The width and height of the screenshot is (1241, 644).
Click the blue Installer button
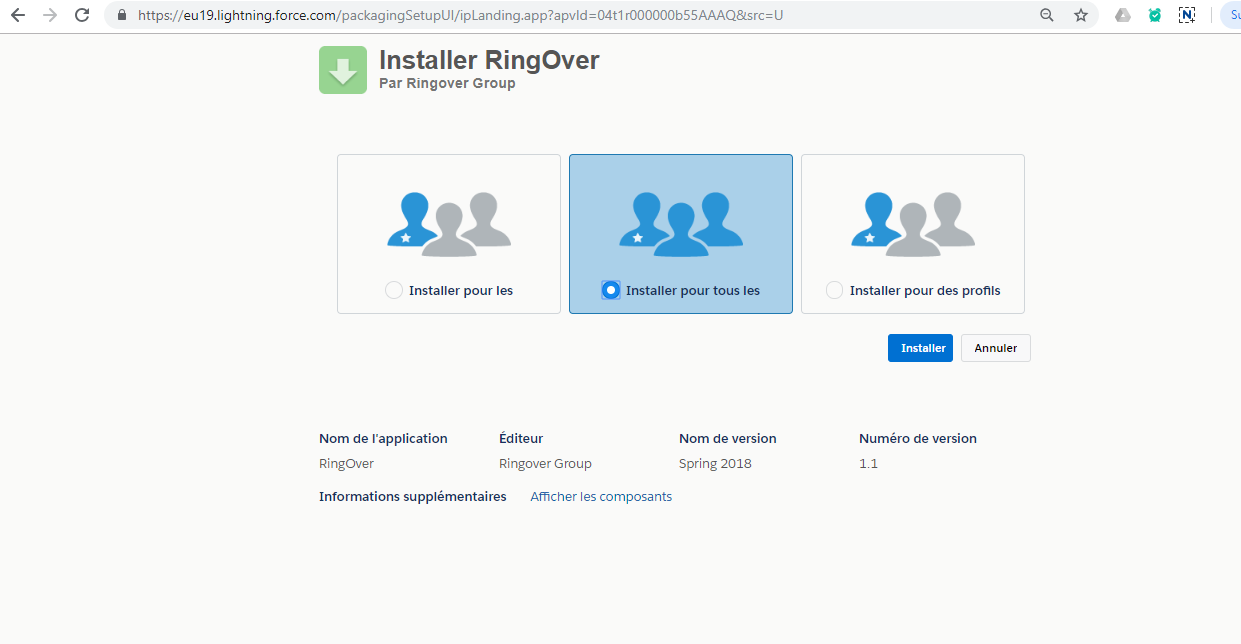tap(920, 348)
